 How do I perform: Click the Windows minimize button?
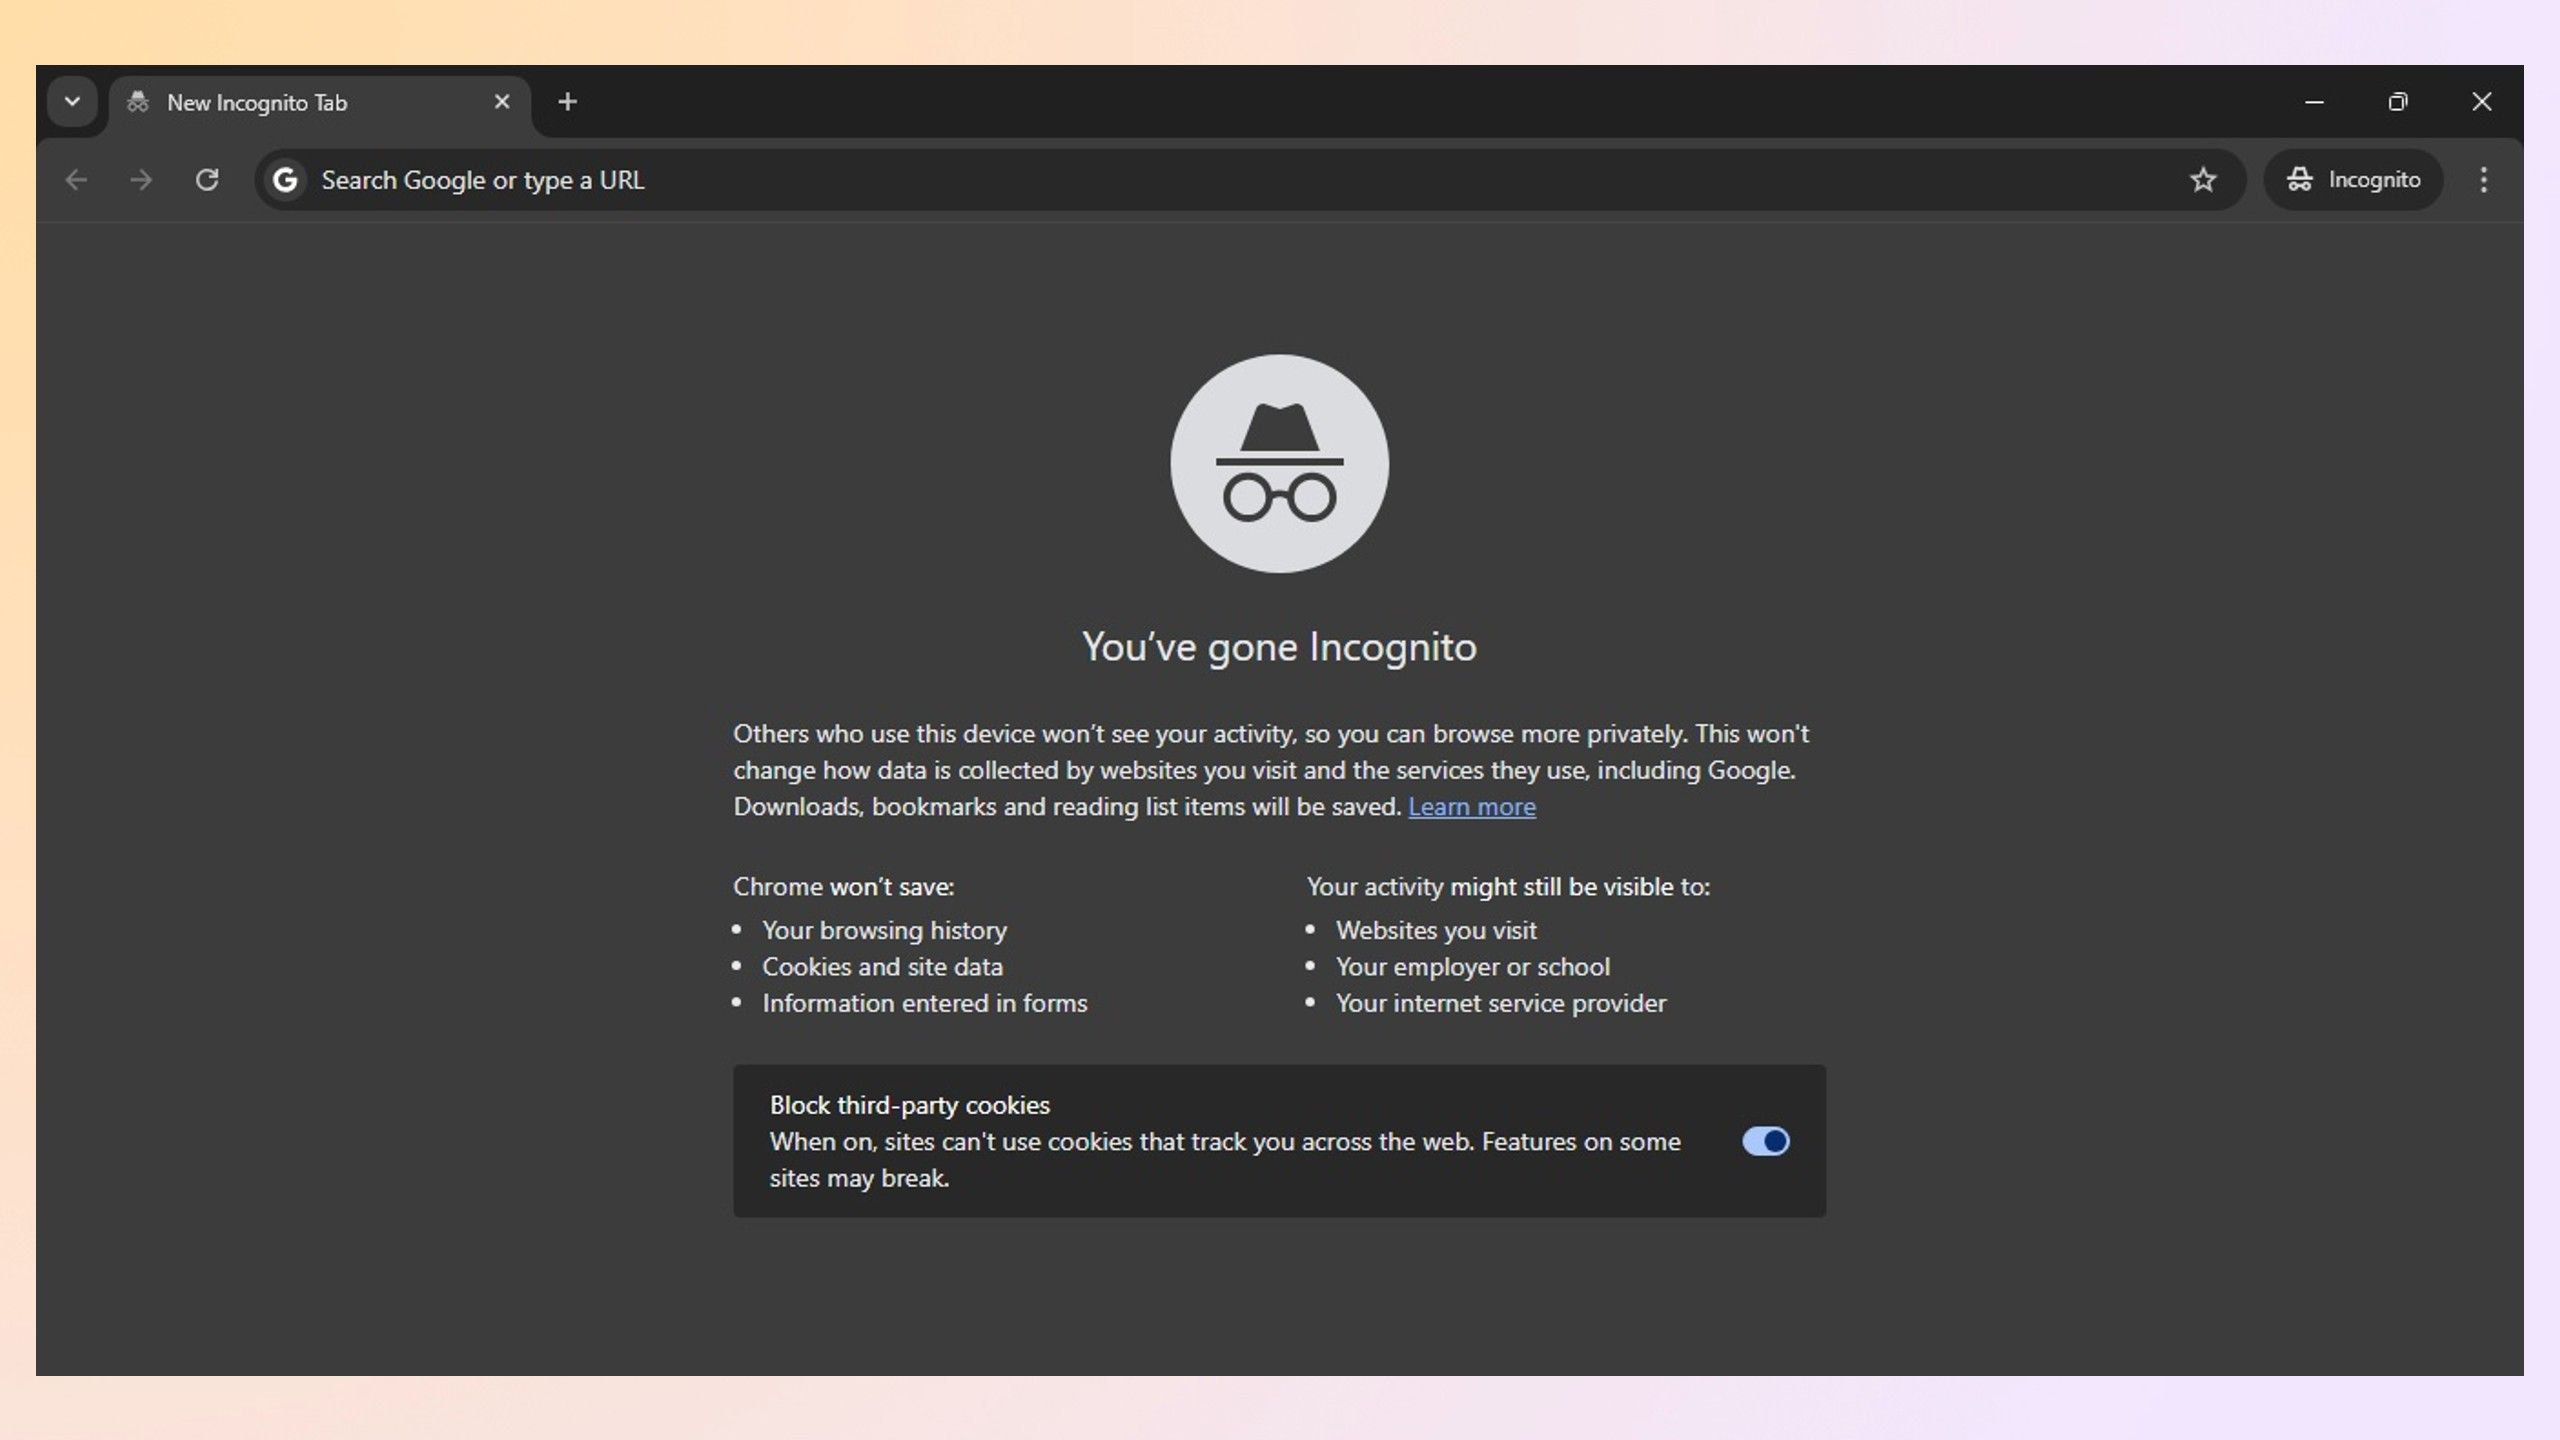click(x=2316, y=100)
